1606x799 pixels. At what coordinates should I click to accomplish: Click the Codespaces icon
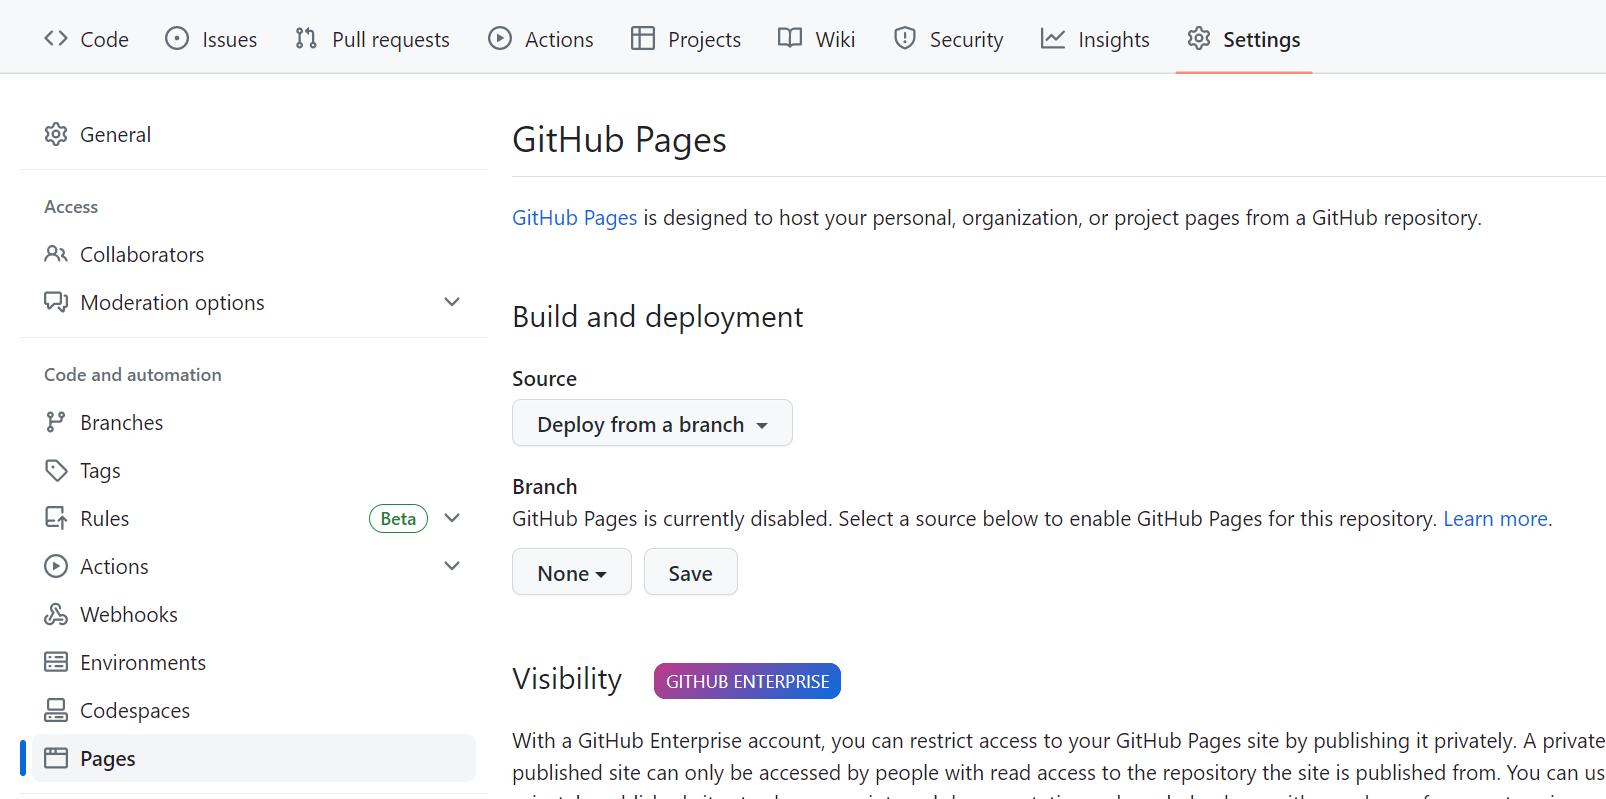56,710
